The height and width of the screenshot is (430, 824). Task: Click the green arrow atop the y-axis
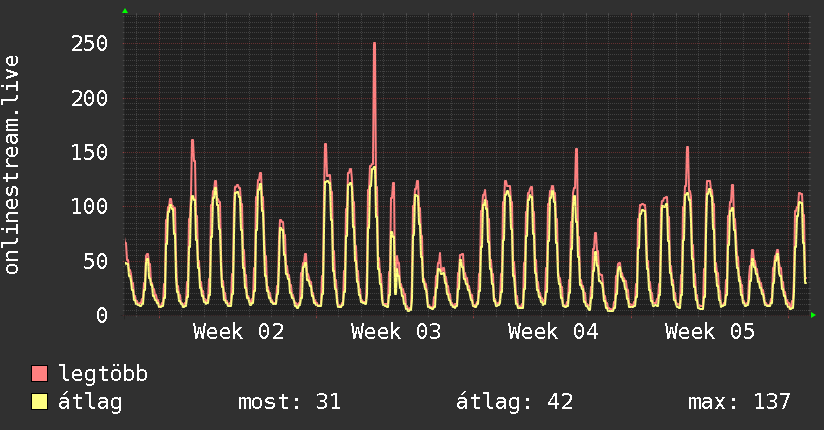click(x=125, y=11)
